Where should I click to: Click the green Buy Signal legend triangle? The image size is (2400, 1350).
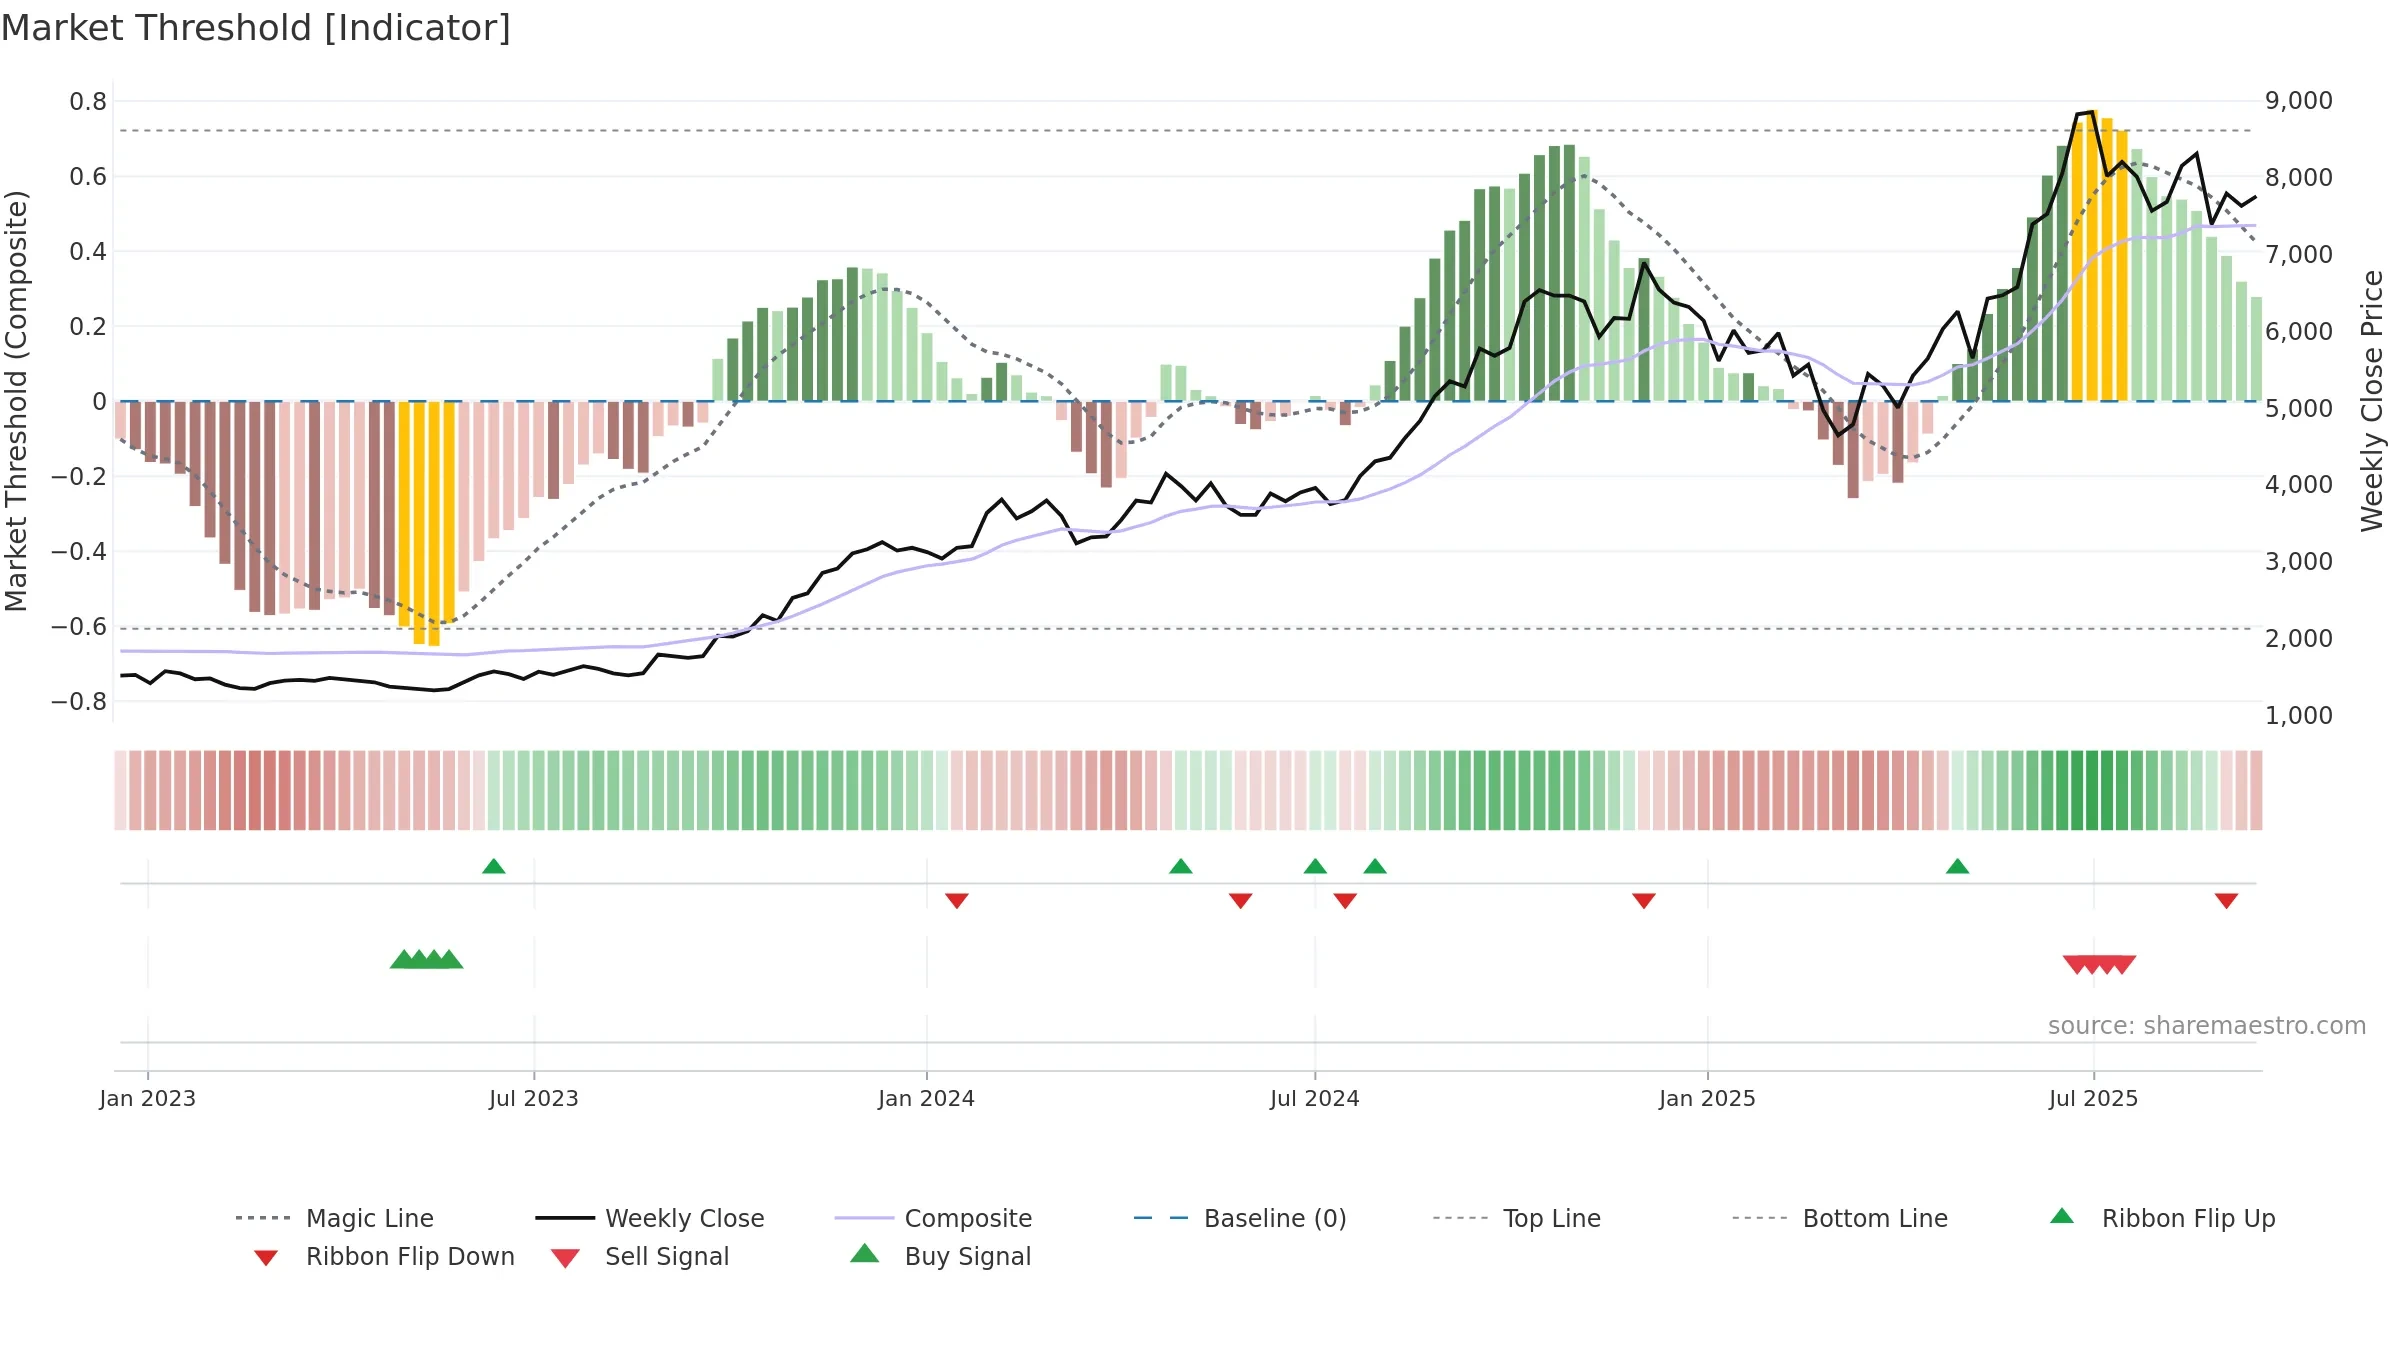coord(865,1253)
